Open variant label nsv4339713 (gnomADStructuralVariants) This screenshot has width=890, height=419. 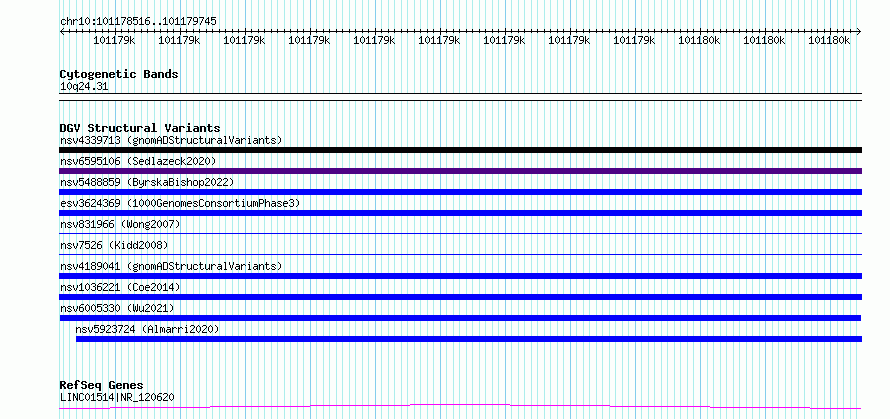point(171,140)
